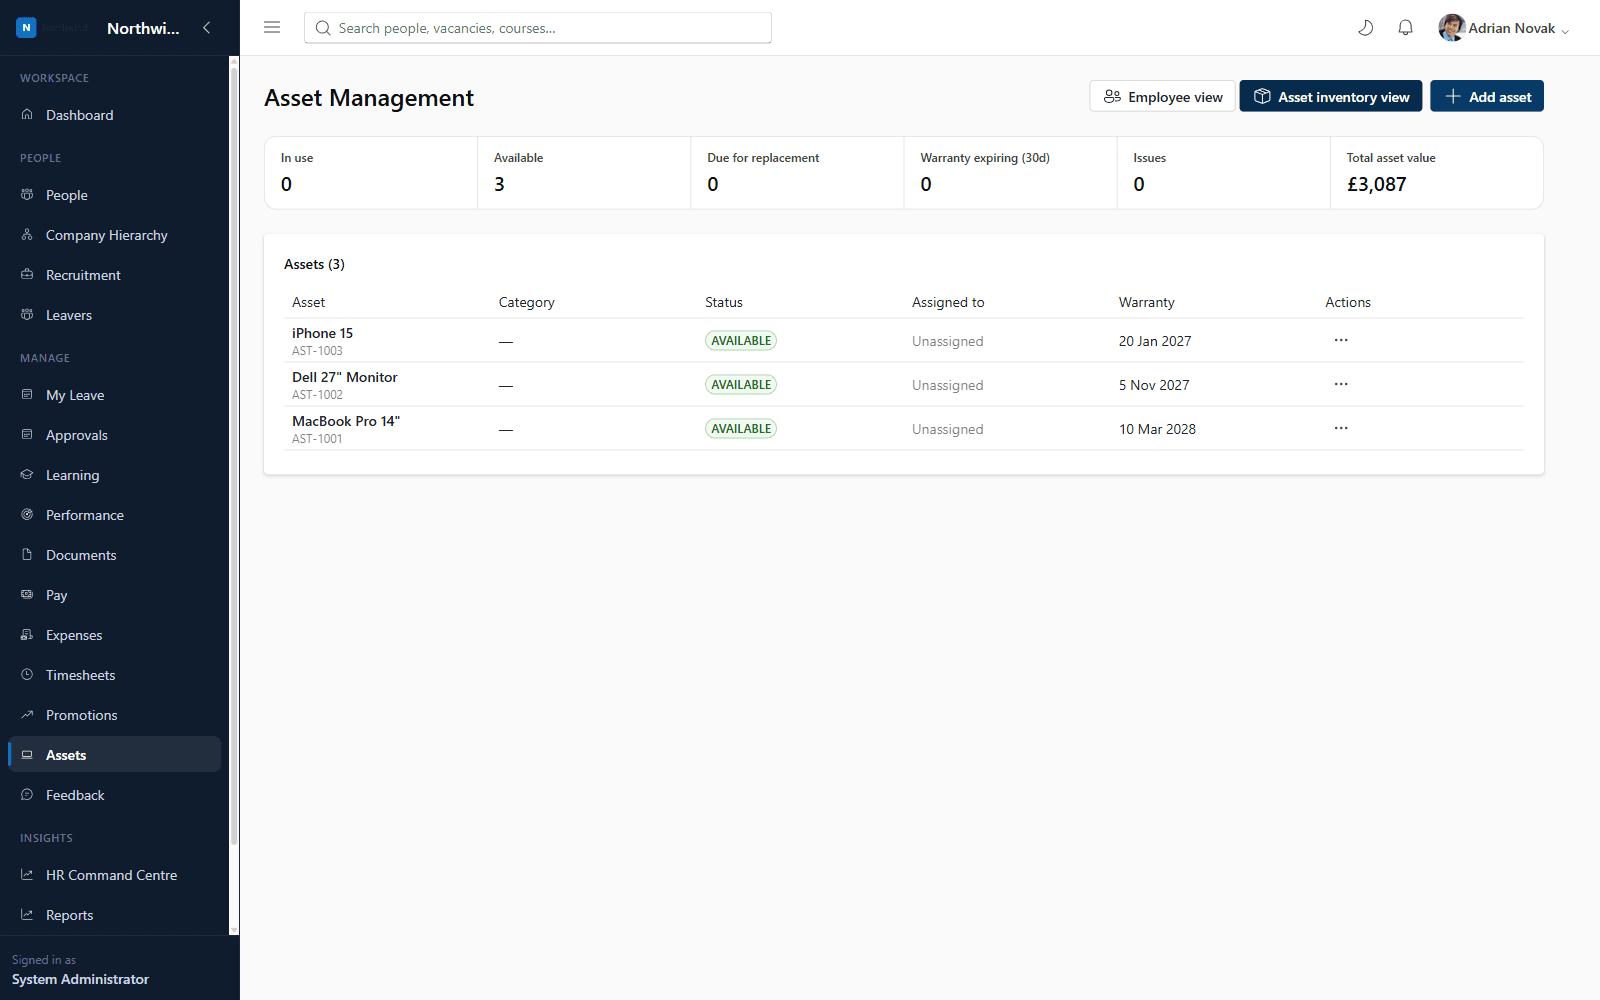The height and width of the screenshot is (1000, 1600).
Task: Open actions menu for MacBook Pro 14"
Action: pos(1341,428)
